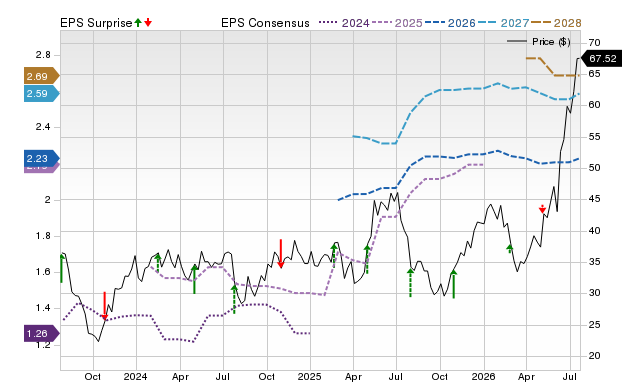The width and height of the screenshot is (640, 382).
Task: Click the light blue 2.59 value tag
Action: point(42,93)
